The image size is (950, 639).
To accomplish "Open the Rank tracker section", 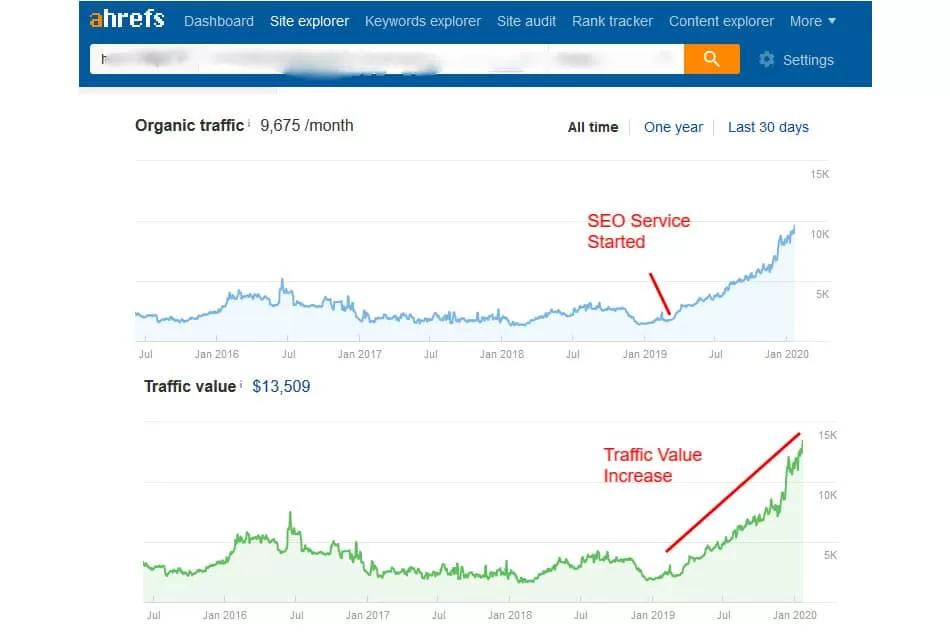I will (612, 21).
